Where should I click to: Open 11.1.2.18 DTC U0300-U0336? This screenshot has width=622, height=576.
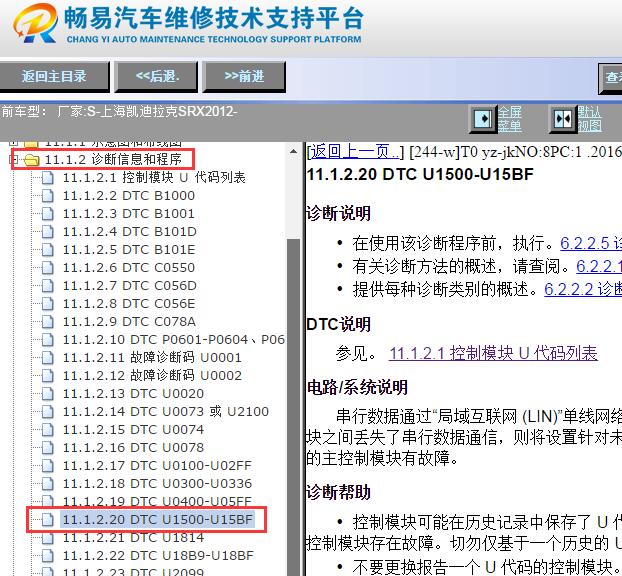point(157,484)
